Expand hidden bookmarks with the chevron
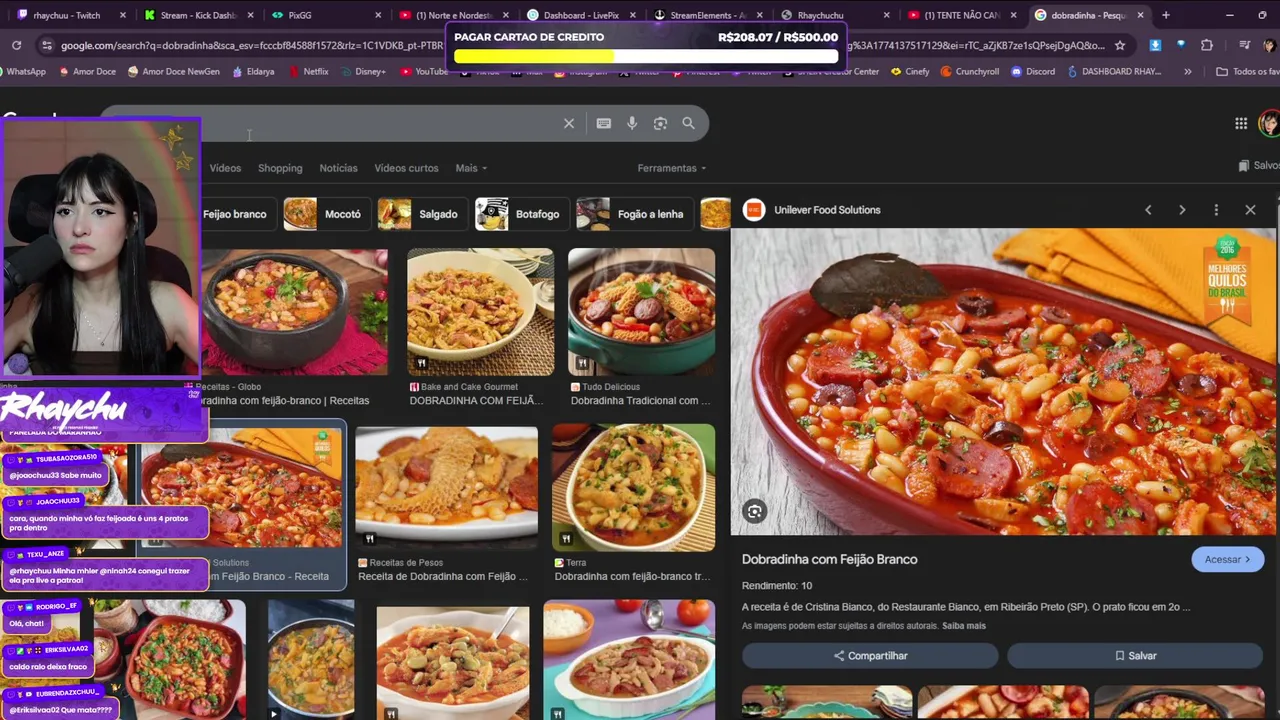This screenshot has width=1280, height=720. point(1187,71)
